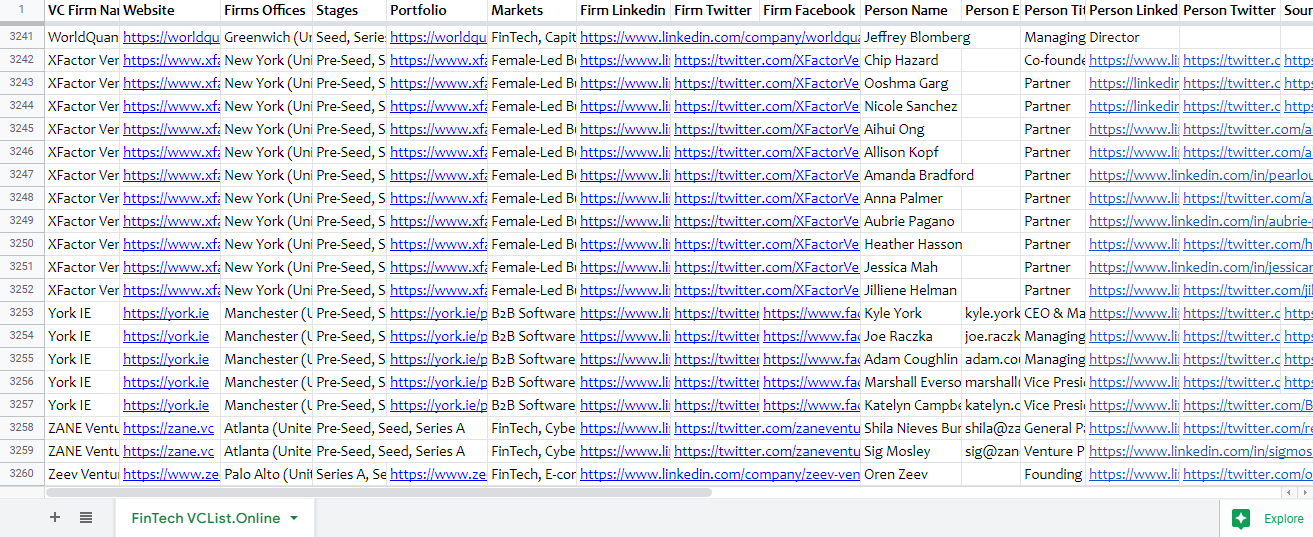The width and height of the screenshot is (1313, 537).
Task: Select the Person Twitter header cell
Action: [x=1230, y=10]
